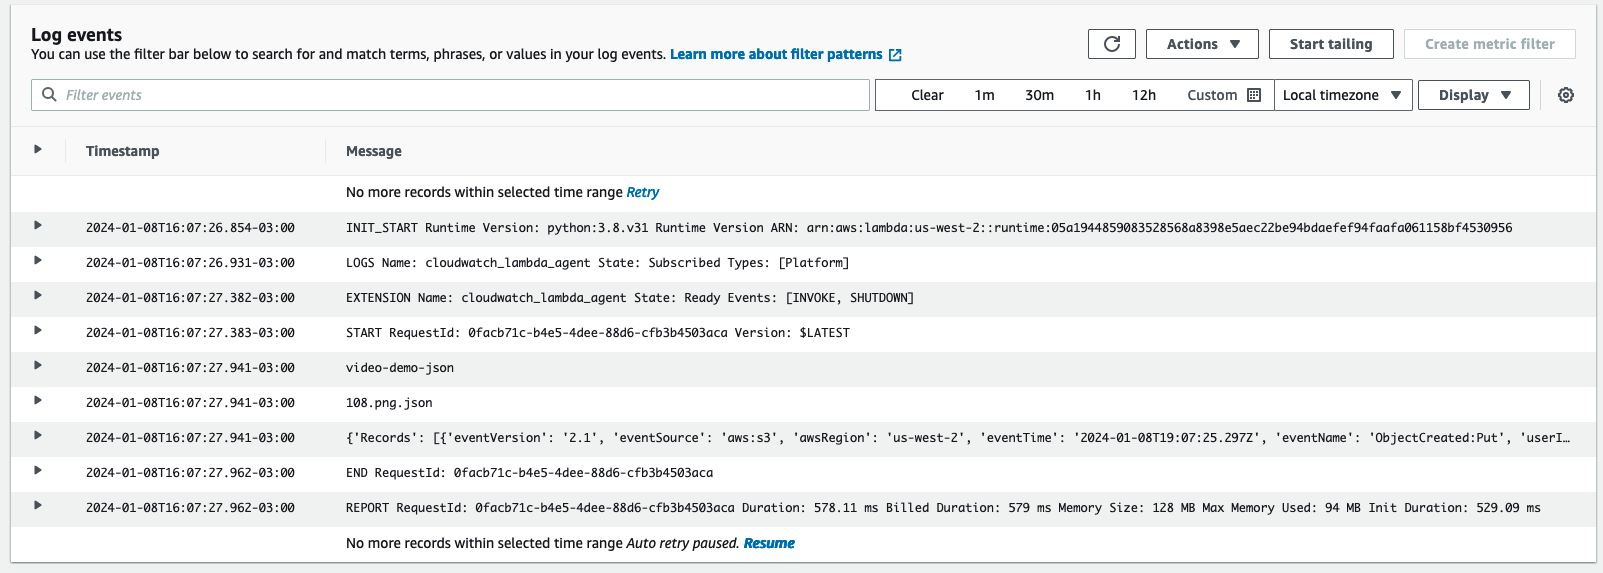Screen dimensions: 1603x573
Task: Open the settings gear for log preferences
Action: point(1566,95)
